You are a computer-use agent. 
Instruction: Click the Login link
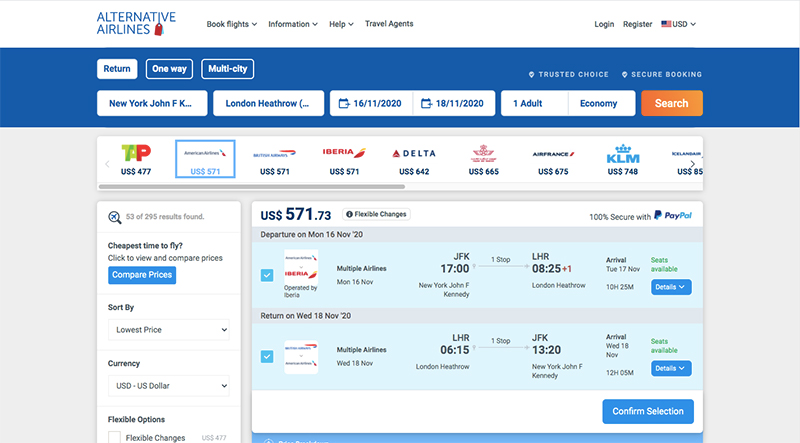[x=604, y=24]
